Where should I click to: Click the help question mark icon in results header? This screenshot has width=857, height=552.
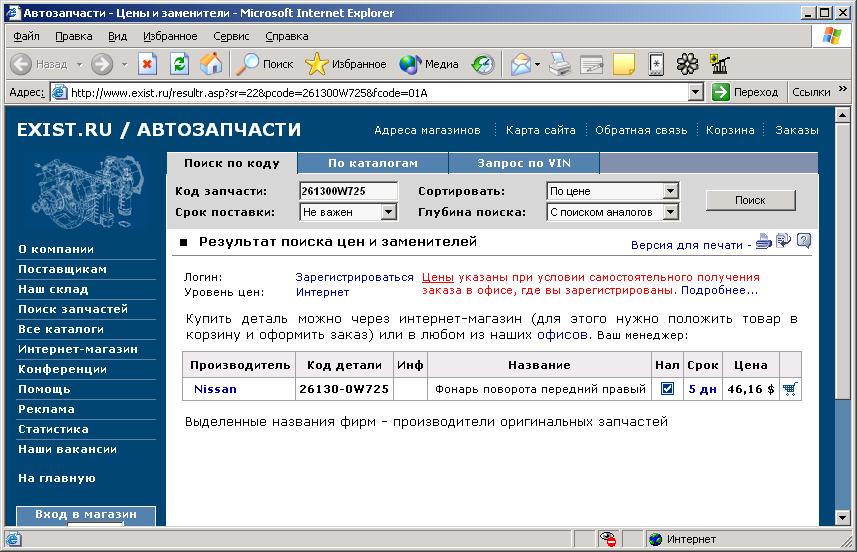803,240
